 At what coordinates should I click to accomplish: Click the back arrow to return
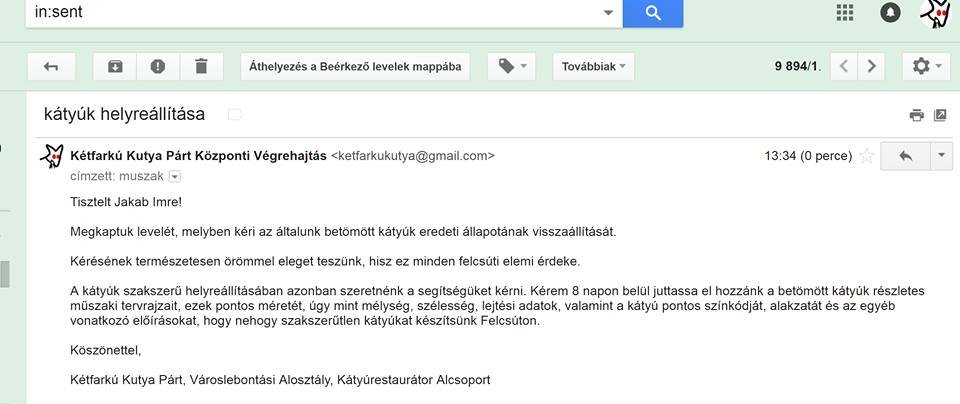(x=51, y=66)
